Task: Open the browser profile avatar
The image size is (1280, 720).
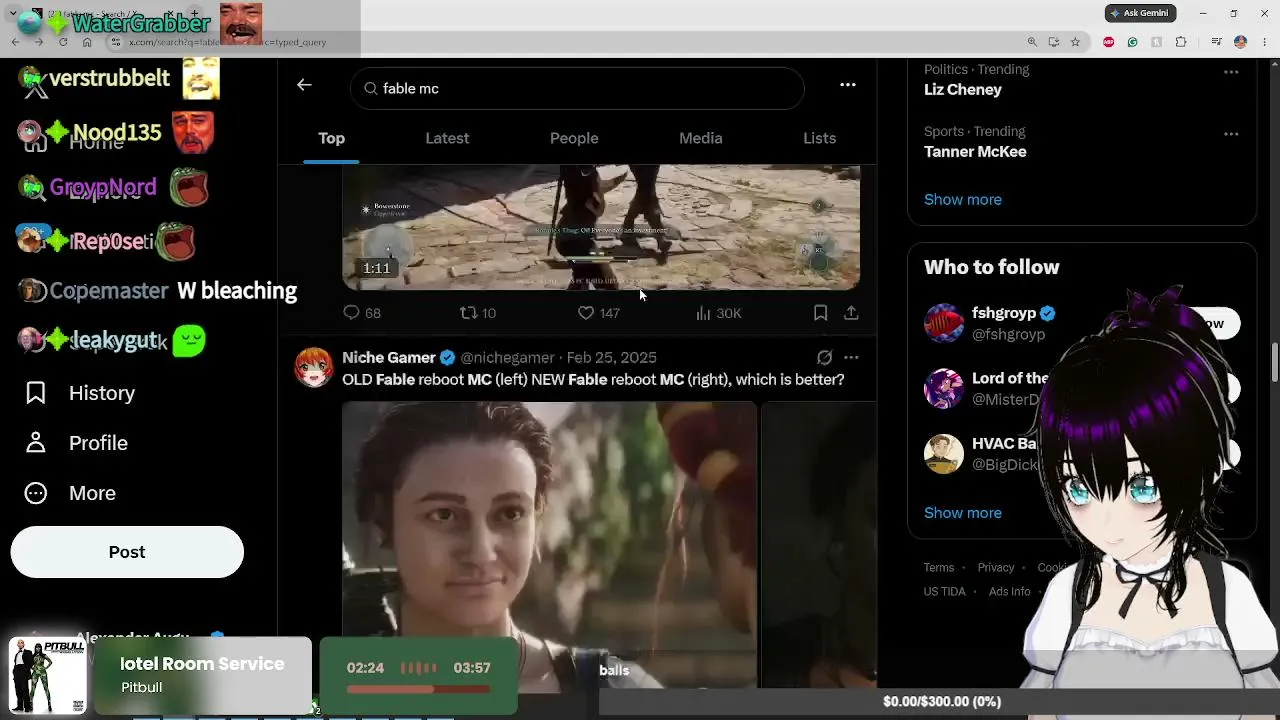Action: 1240,42
